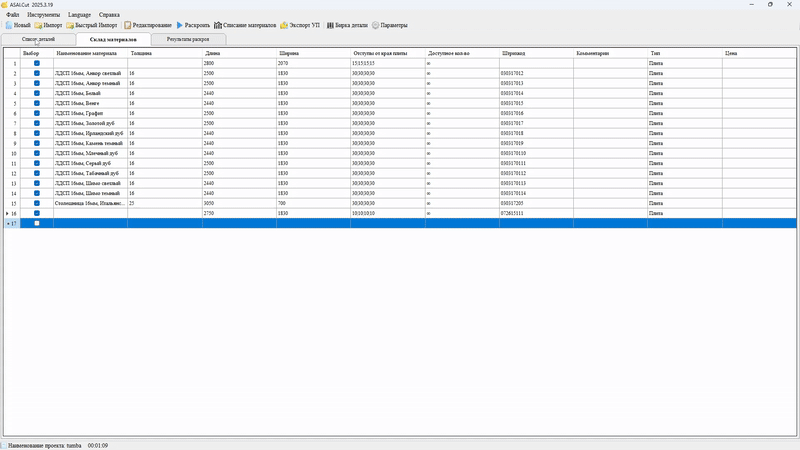Toggle the checkbox for ЛДСП Графит

point(37,113)
